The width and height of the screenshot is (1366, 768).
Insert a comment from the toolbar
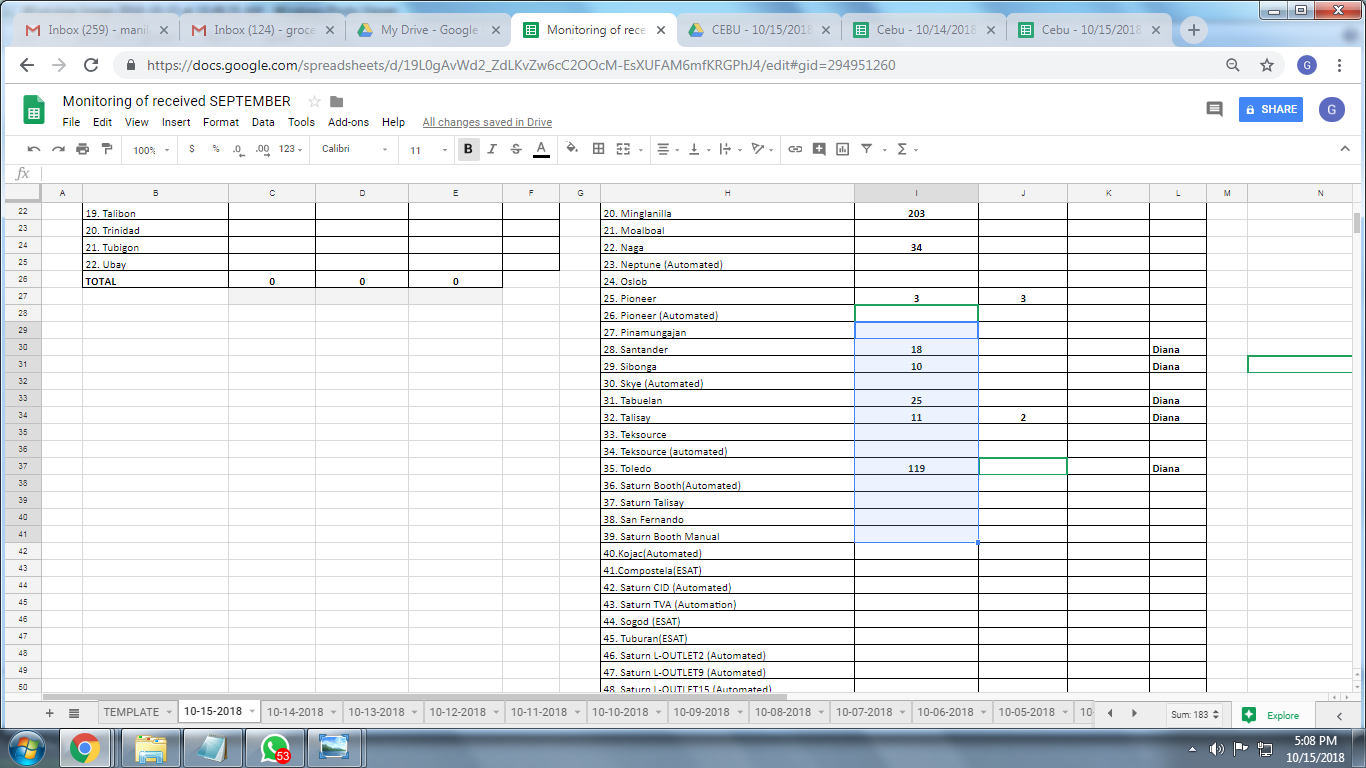tap(819, 149)
